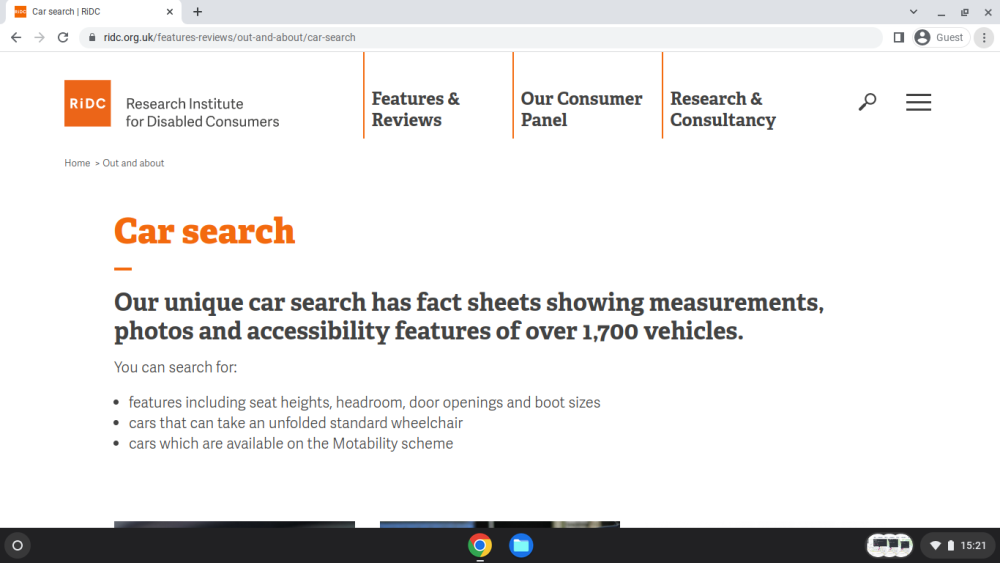Follow the Home breadcrumb link

point(77,163)
